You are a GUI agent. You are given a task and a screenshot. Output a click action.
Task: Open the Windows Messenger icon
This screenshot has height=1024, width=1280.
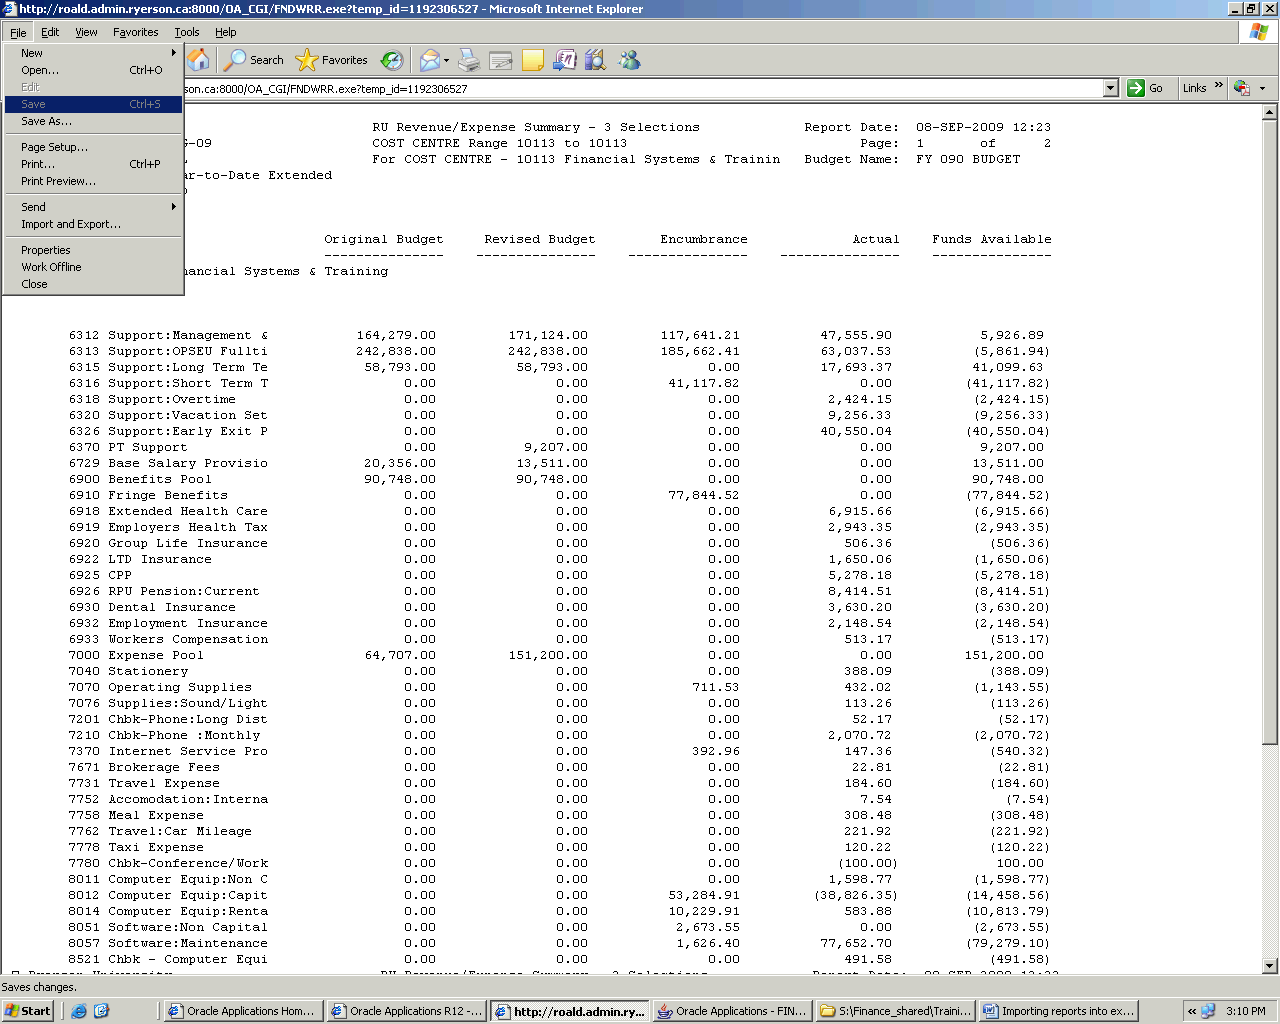pos(629,60)
